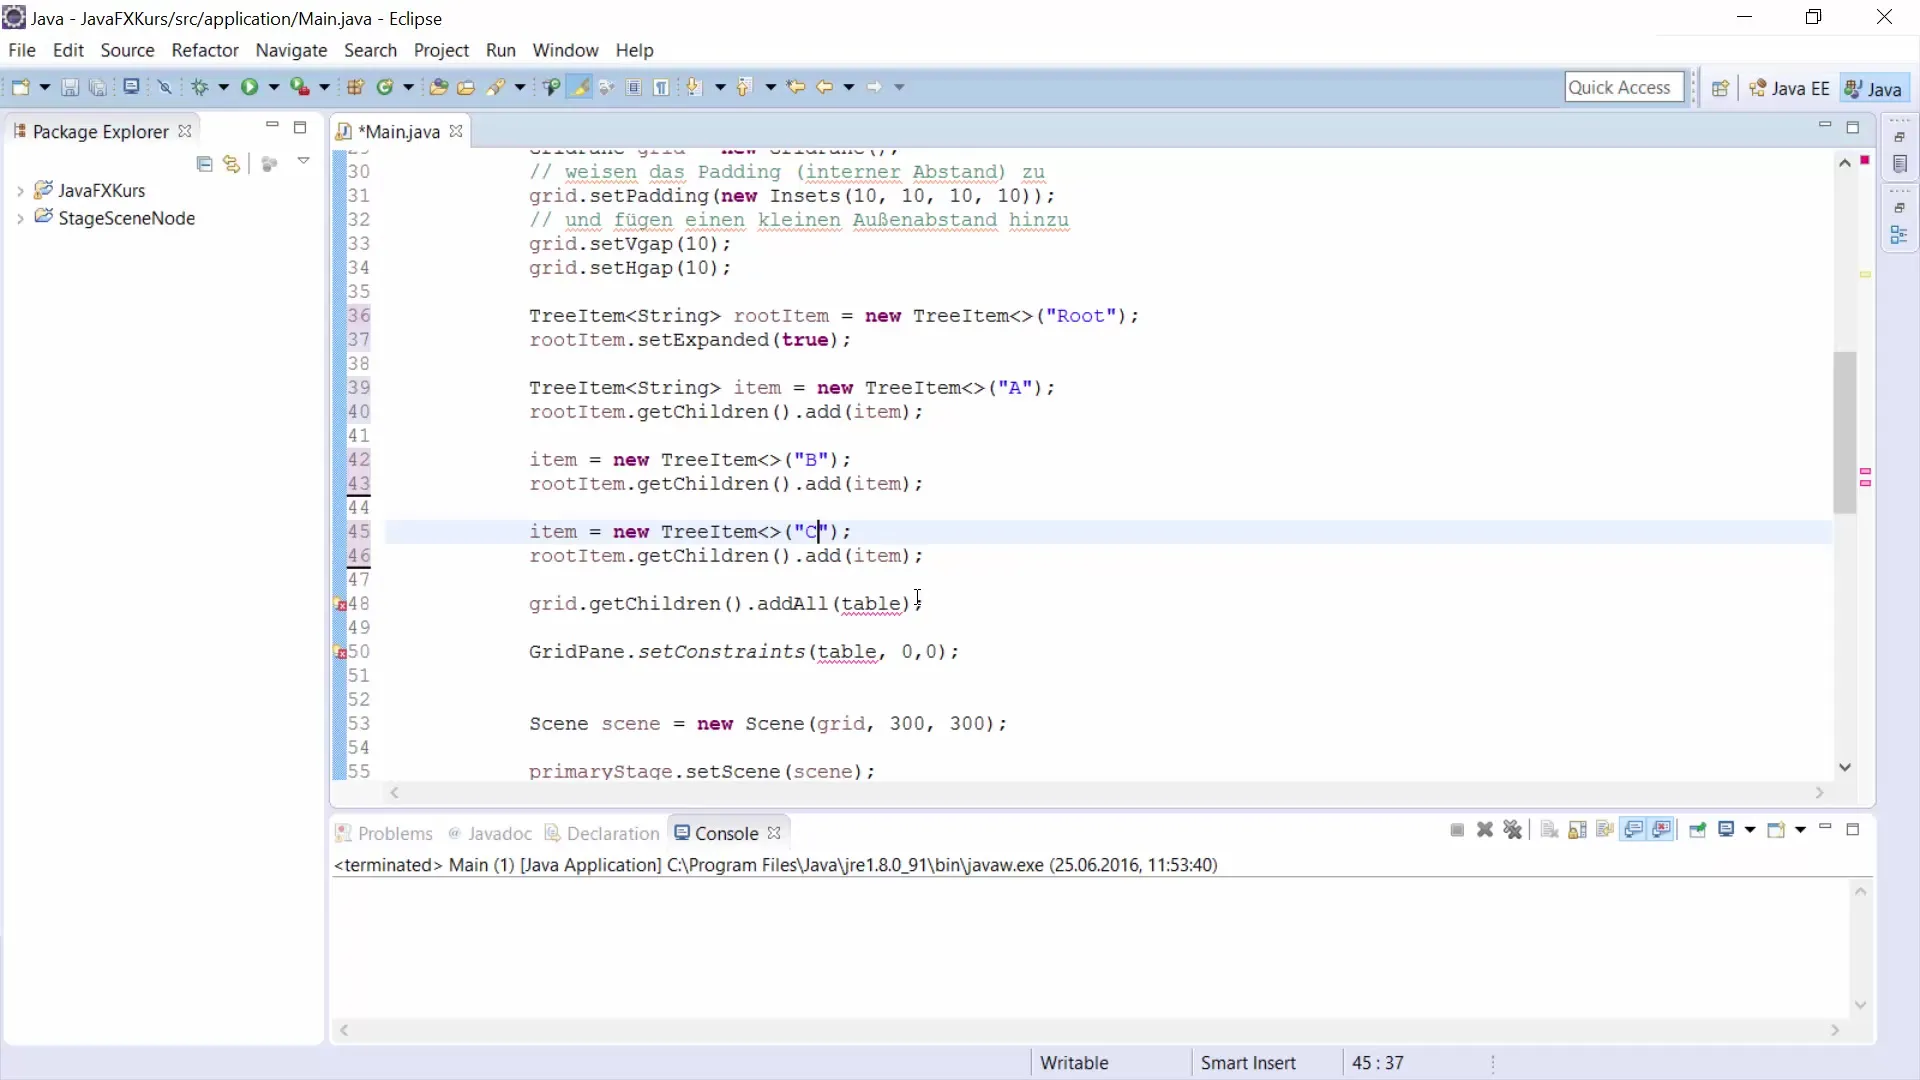Click the Open Task folder icon
Viewport: 1920px width, 1080px height.
pos(466,87)
